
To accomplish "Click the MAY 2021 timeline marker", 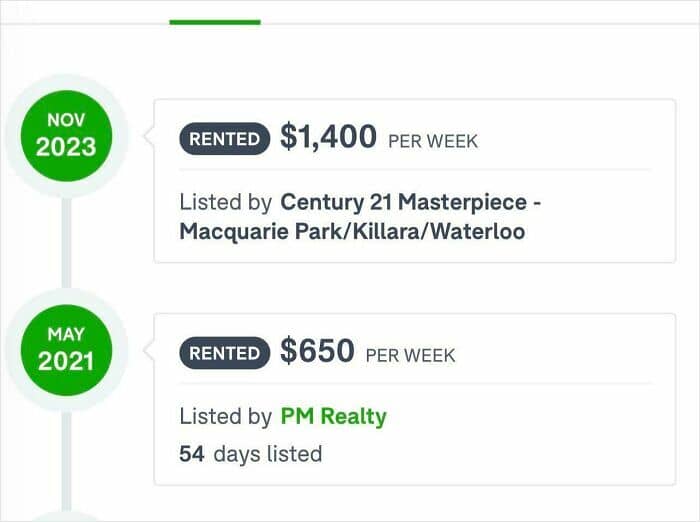I will [x=66, y=349].
